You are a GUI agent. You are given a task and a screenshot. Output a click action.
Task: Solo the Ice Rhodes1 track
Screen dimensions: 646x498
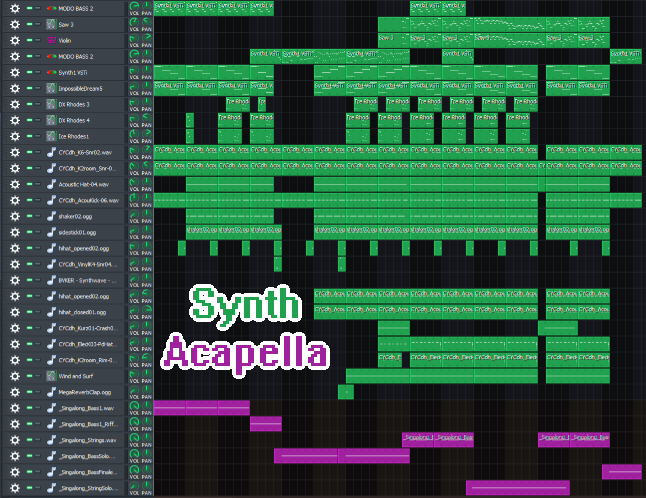[37, 136]
